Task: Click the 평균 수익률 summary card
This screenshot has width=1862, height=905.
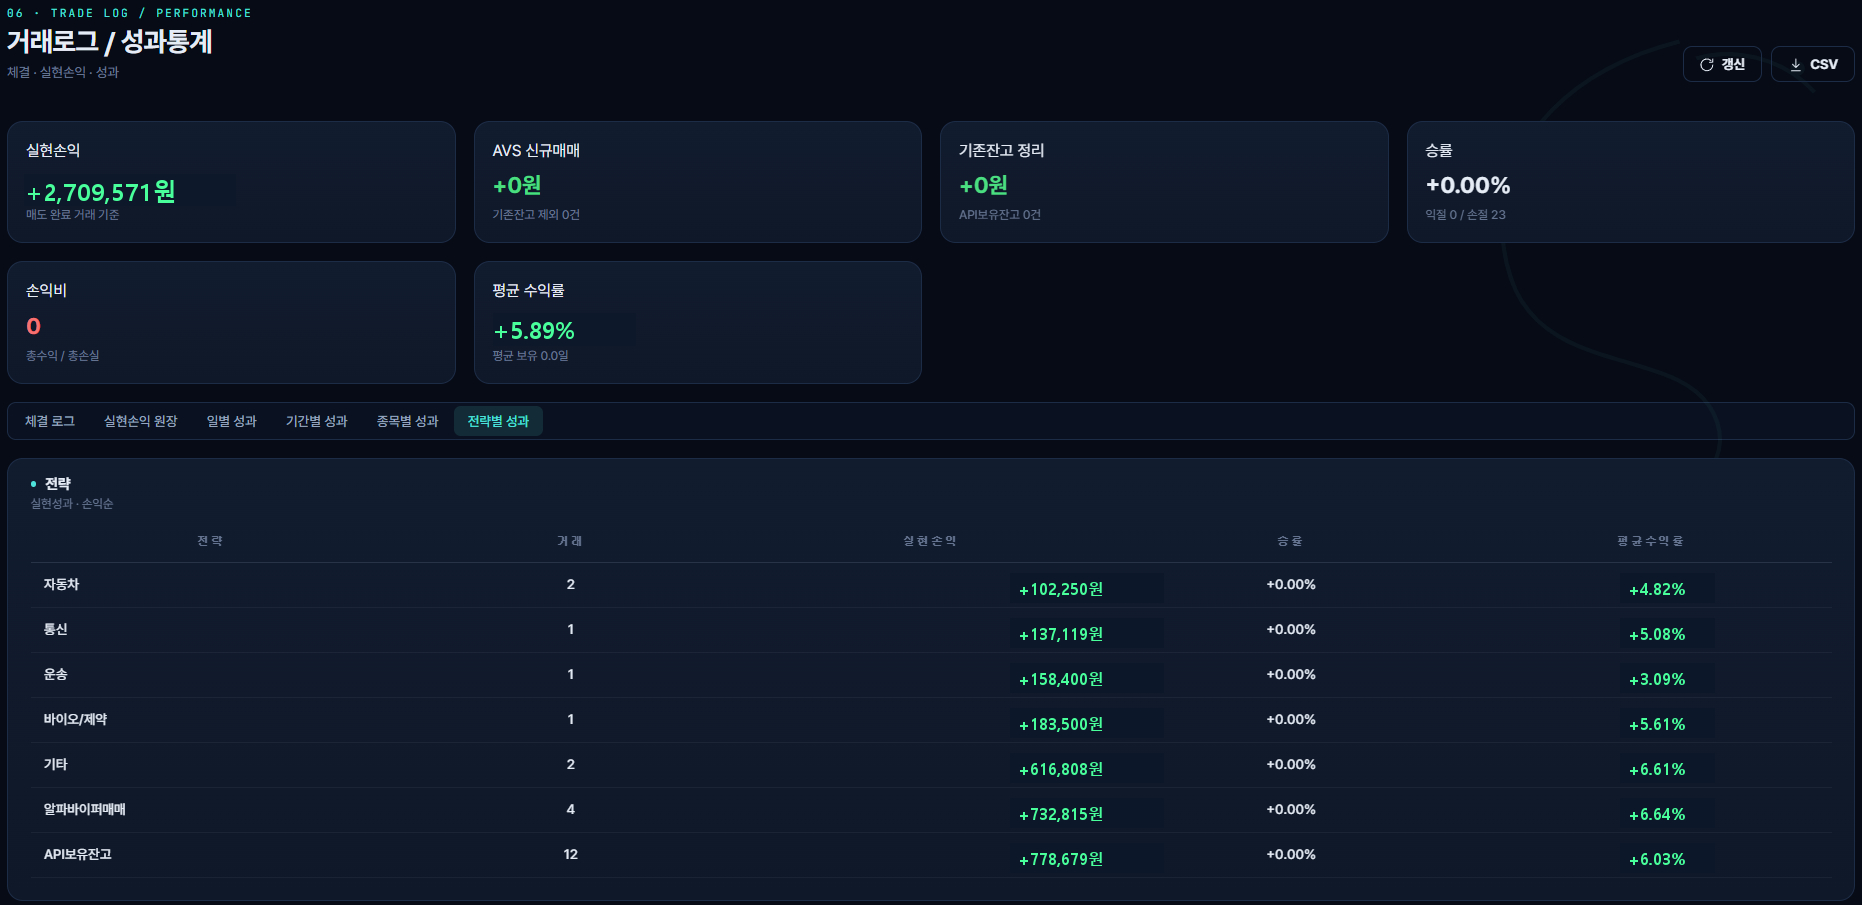Action: tap(698, 322)
